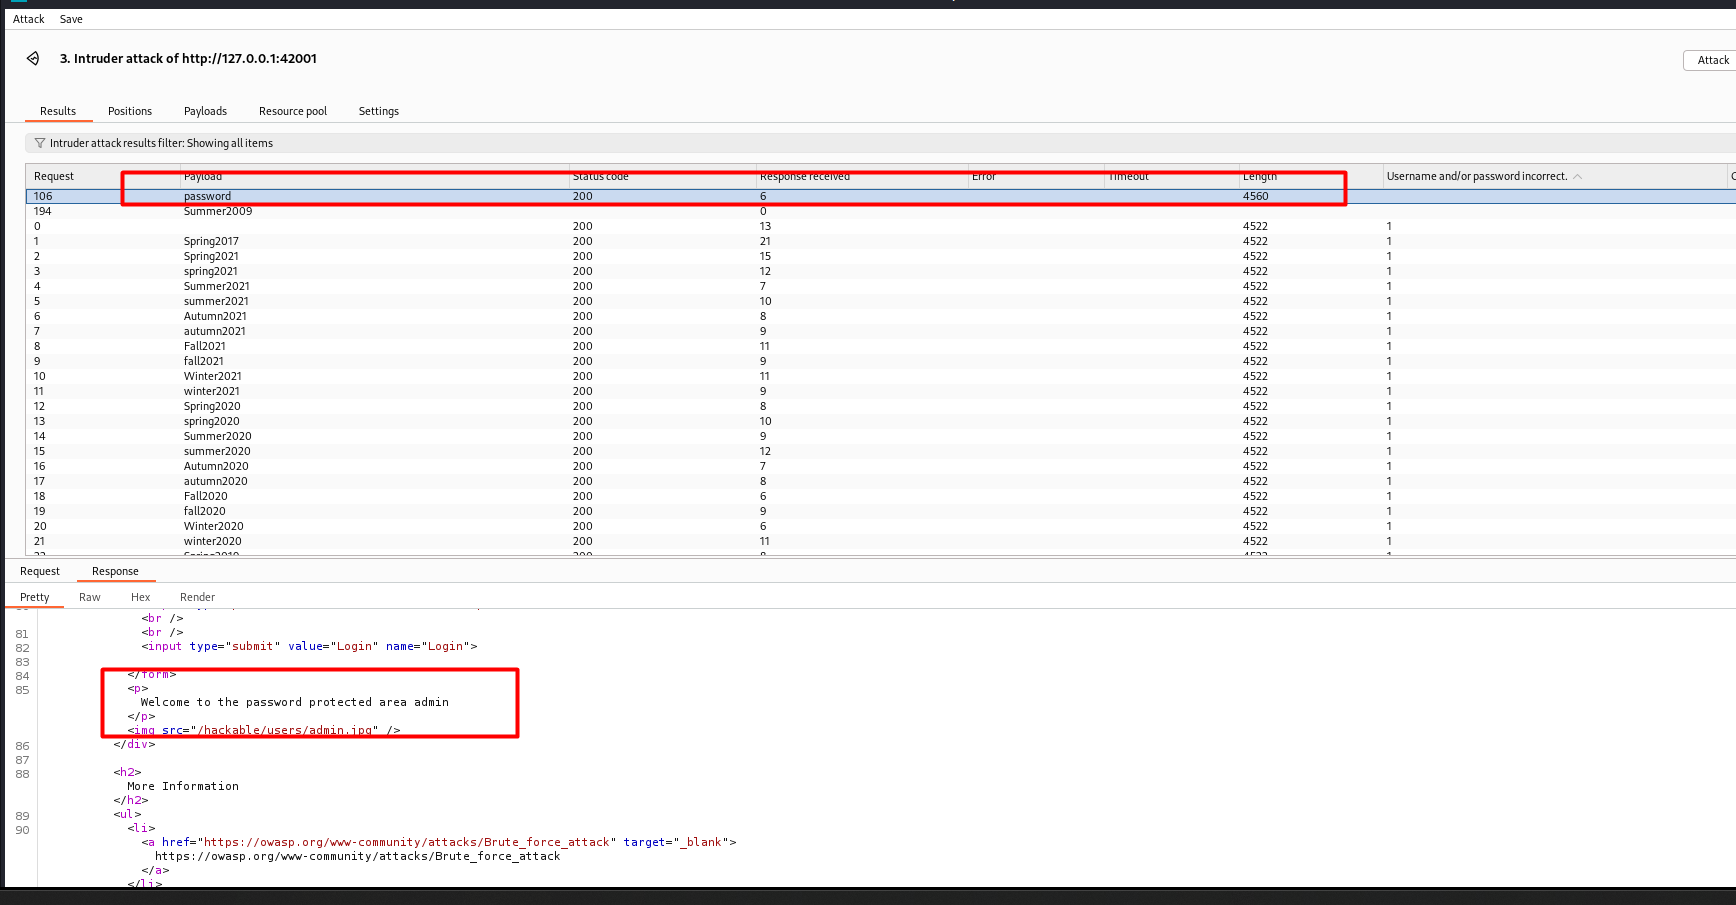
Task: Click the sort arrow on the 'Username and/or password incorrect' column
Action: coord(1577,177)
